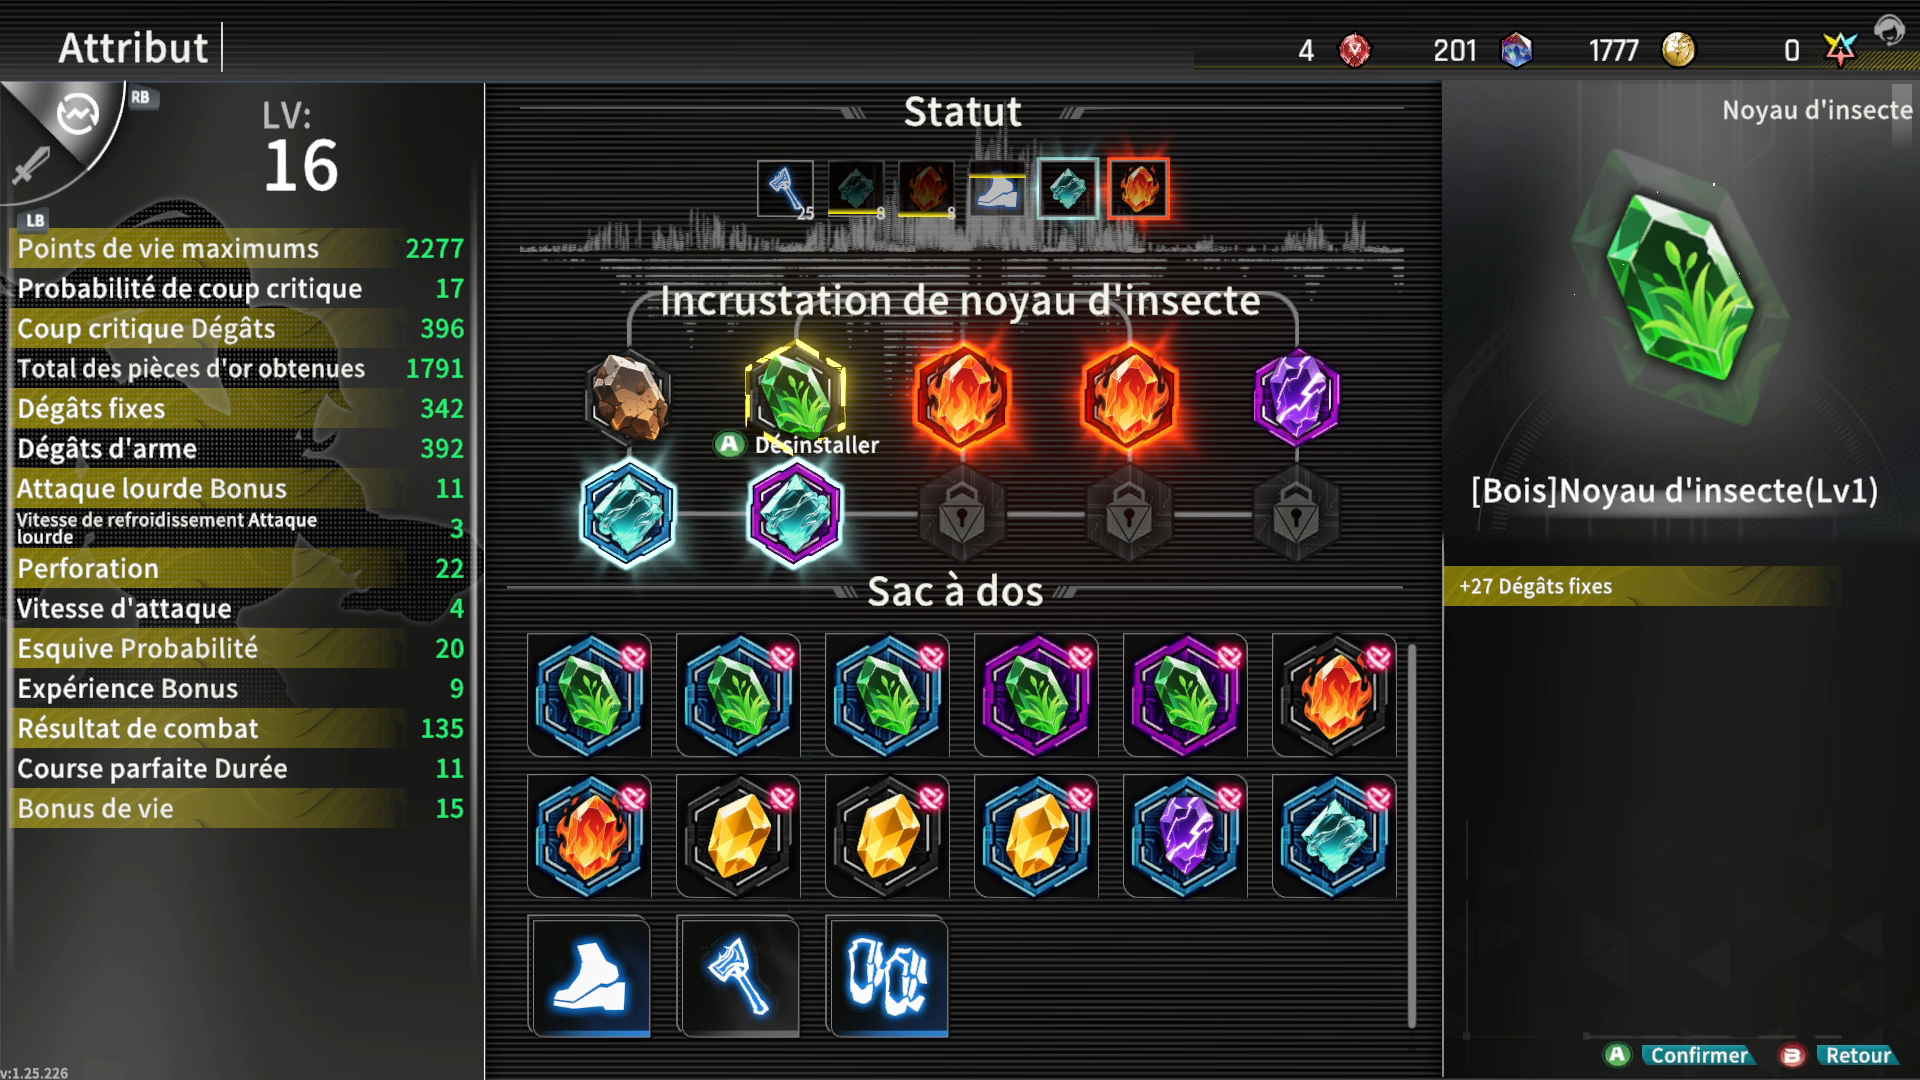Select the purple lightning core in inlay row
The width and height of the screenshot is (1920, 1080).
pyautogui.click(x=1296, y=397)
